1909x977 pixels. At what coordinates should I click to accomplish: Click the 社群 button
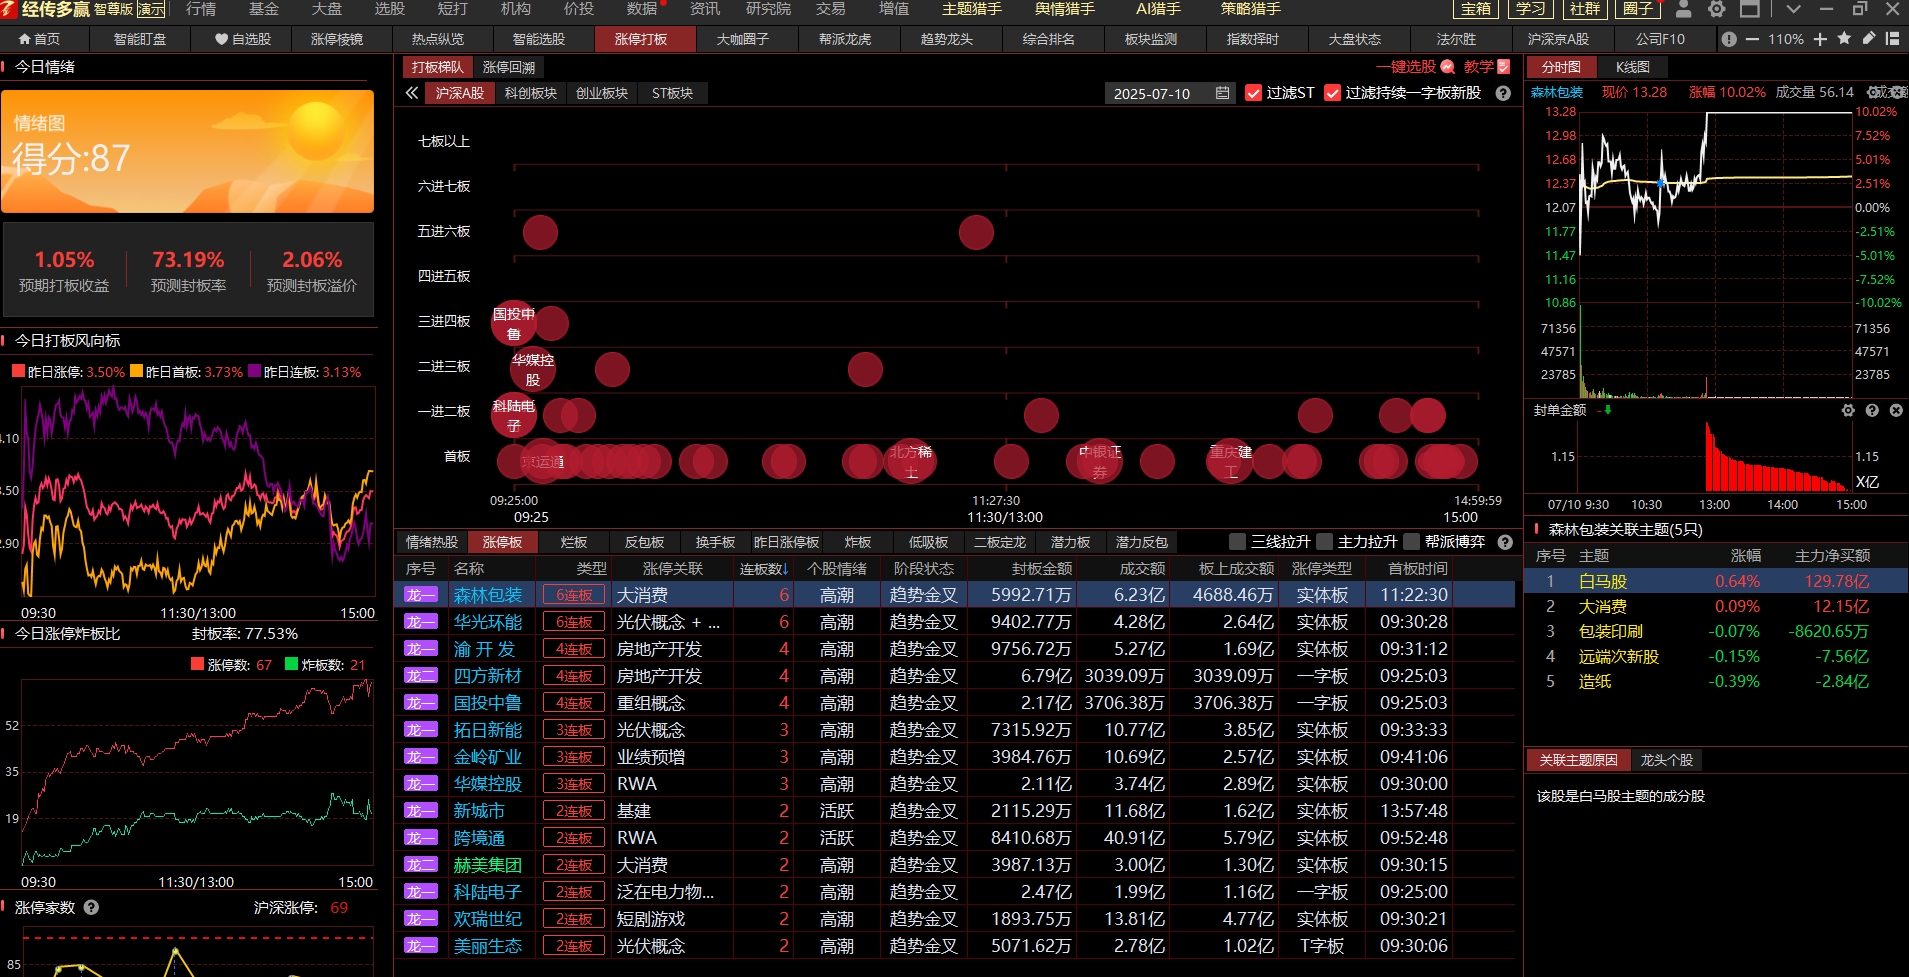pos(1584,9)
